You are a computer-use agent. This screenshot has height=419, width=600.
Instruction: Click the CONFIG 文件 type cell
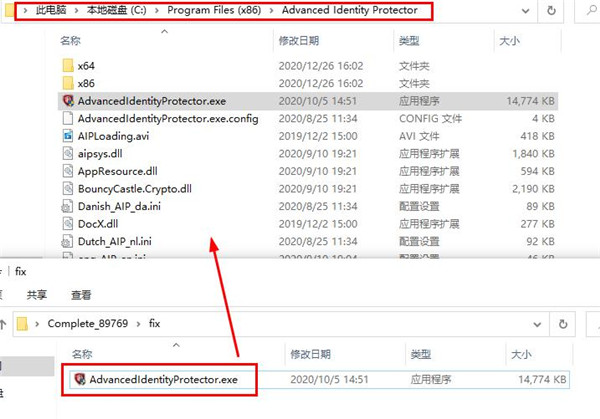pos(430,119)
